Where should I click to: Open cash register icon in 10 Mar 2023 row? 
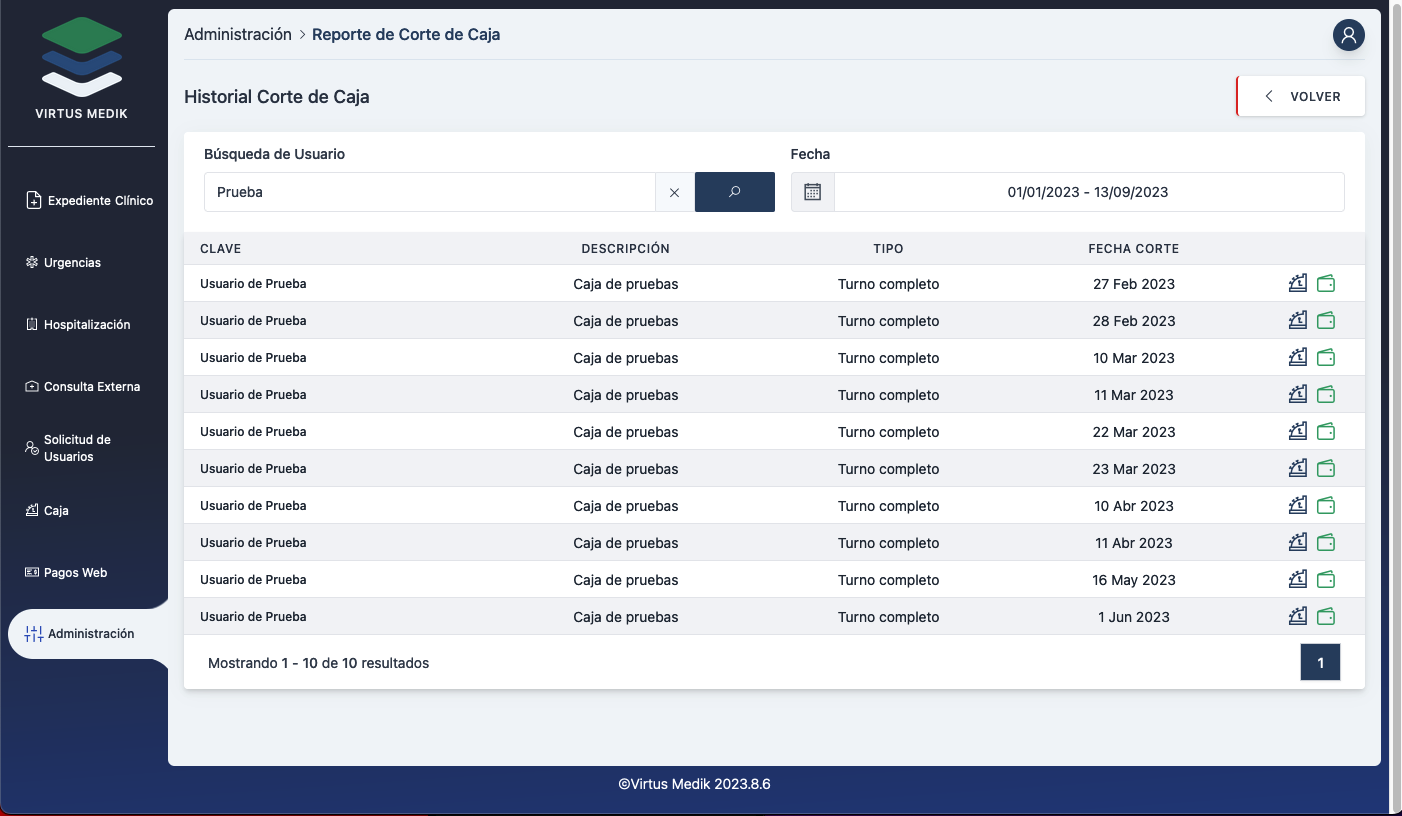tap(1298, 358)
